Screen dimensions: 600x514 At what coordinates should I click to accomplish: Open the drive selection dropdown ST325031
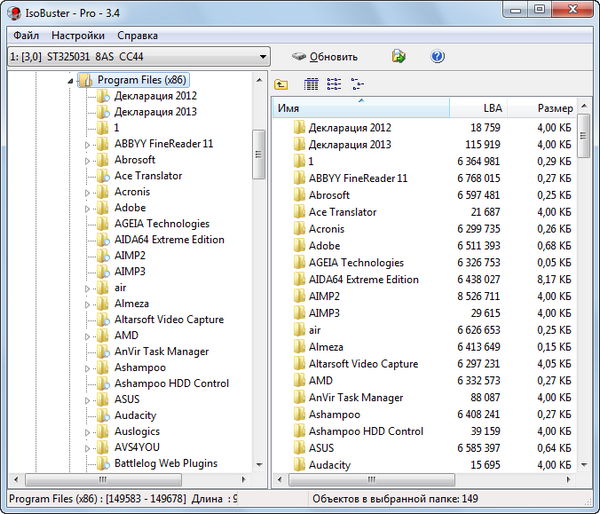139,57
